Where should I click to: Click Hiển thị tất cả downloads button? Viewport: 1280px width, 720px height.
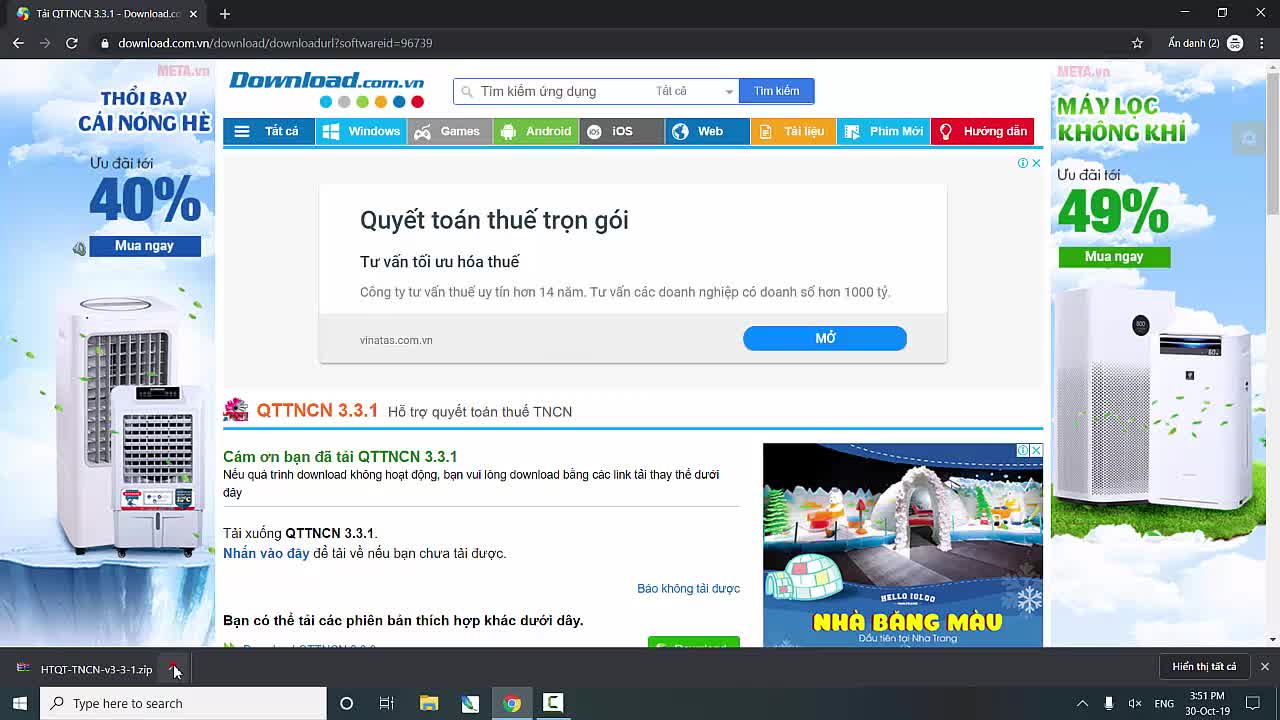click(1204, 667)
